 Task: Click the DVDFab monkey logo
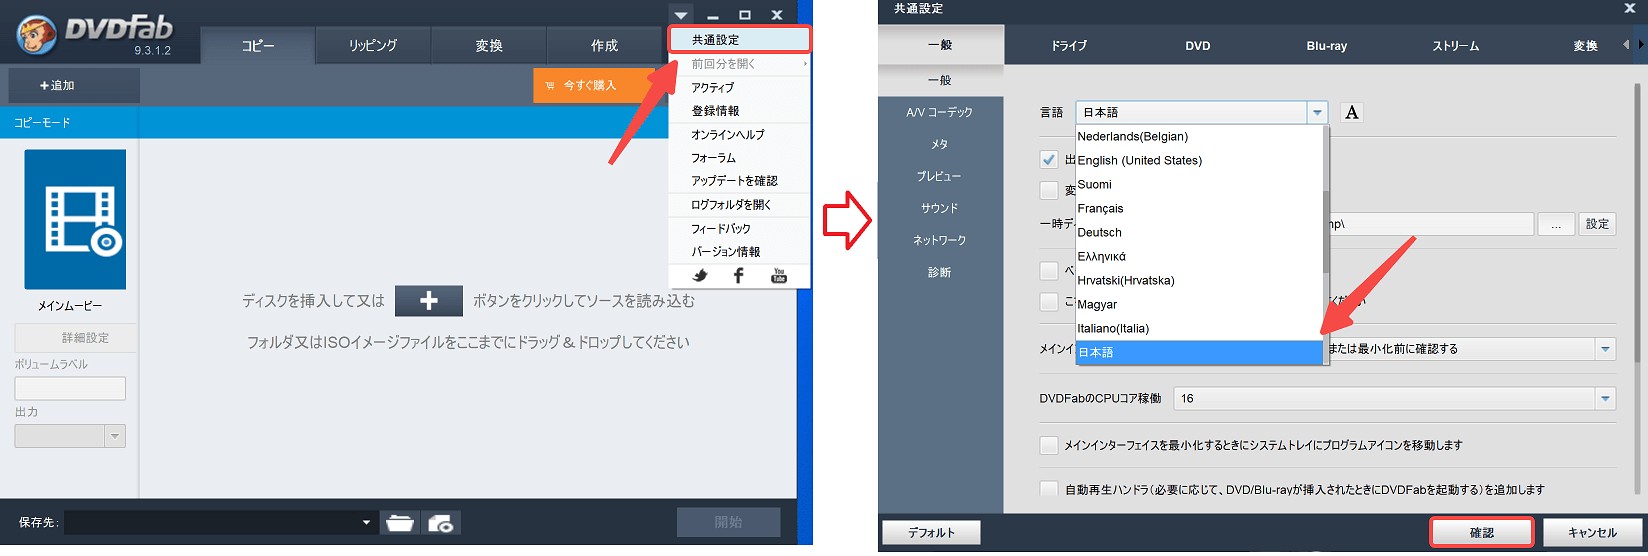pyautogui.click(x=38, y=35)
